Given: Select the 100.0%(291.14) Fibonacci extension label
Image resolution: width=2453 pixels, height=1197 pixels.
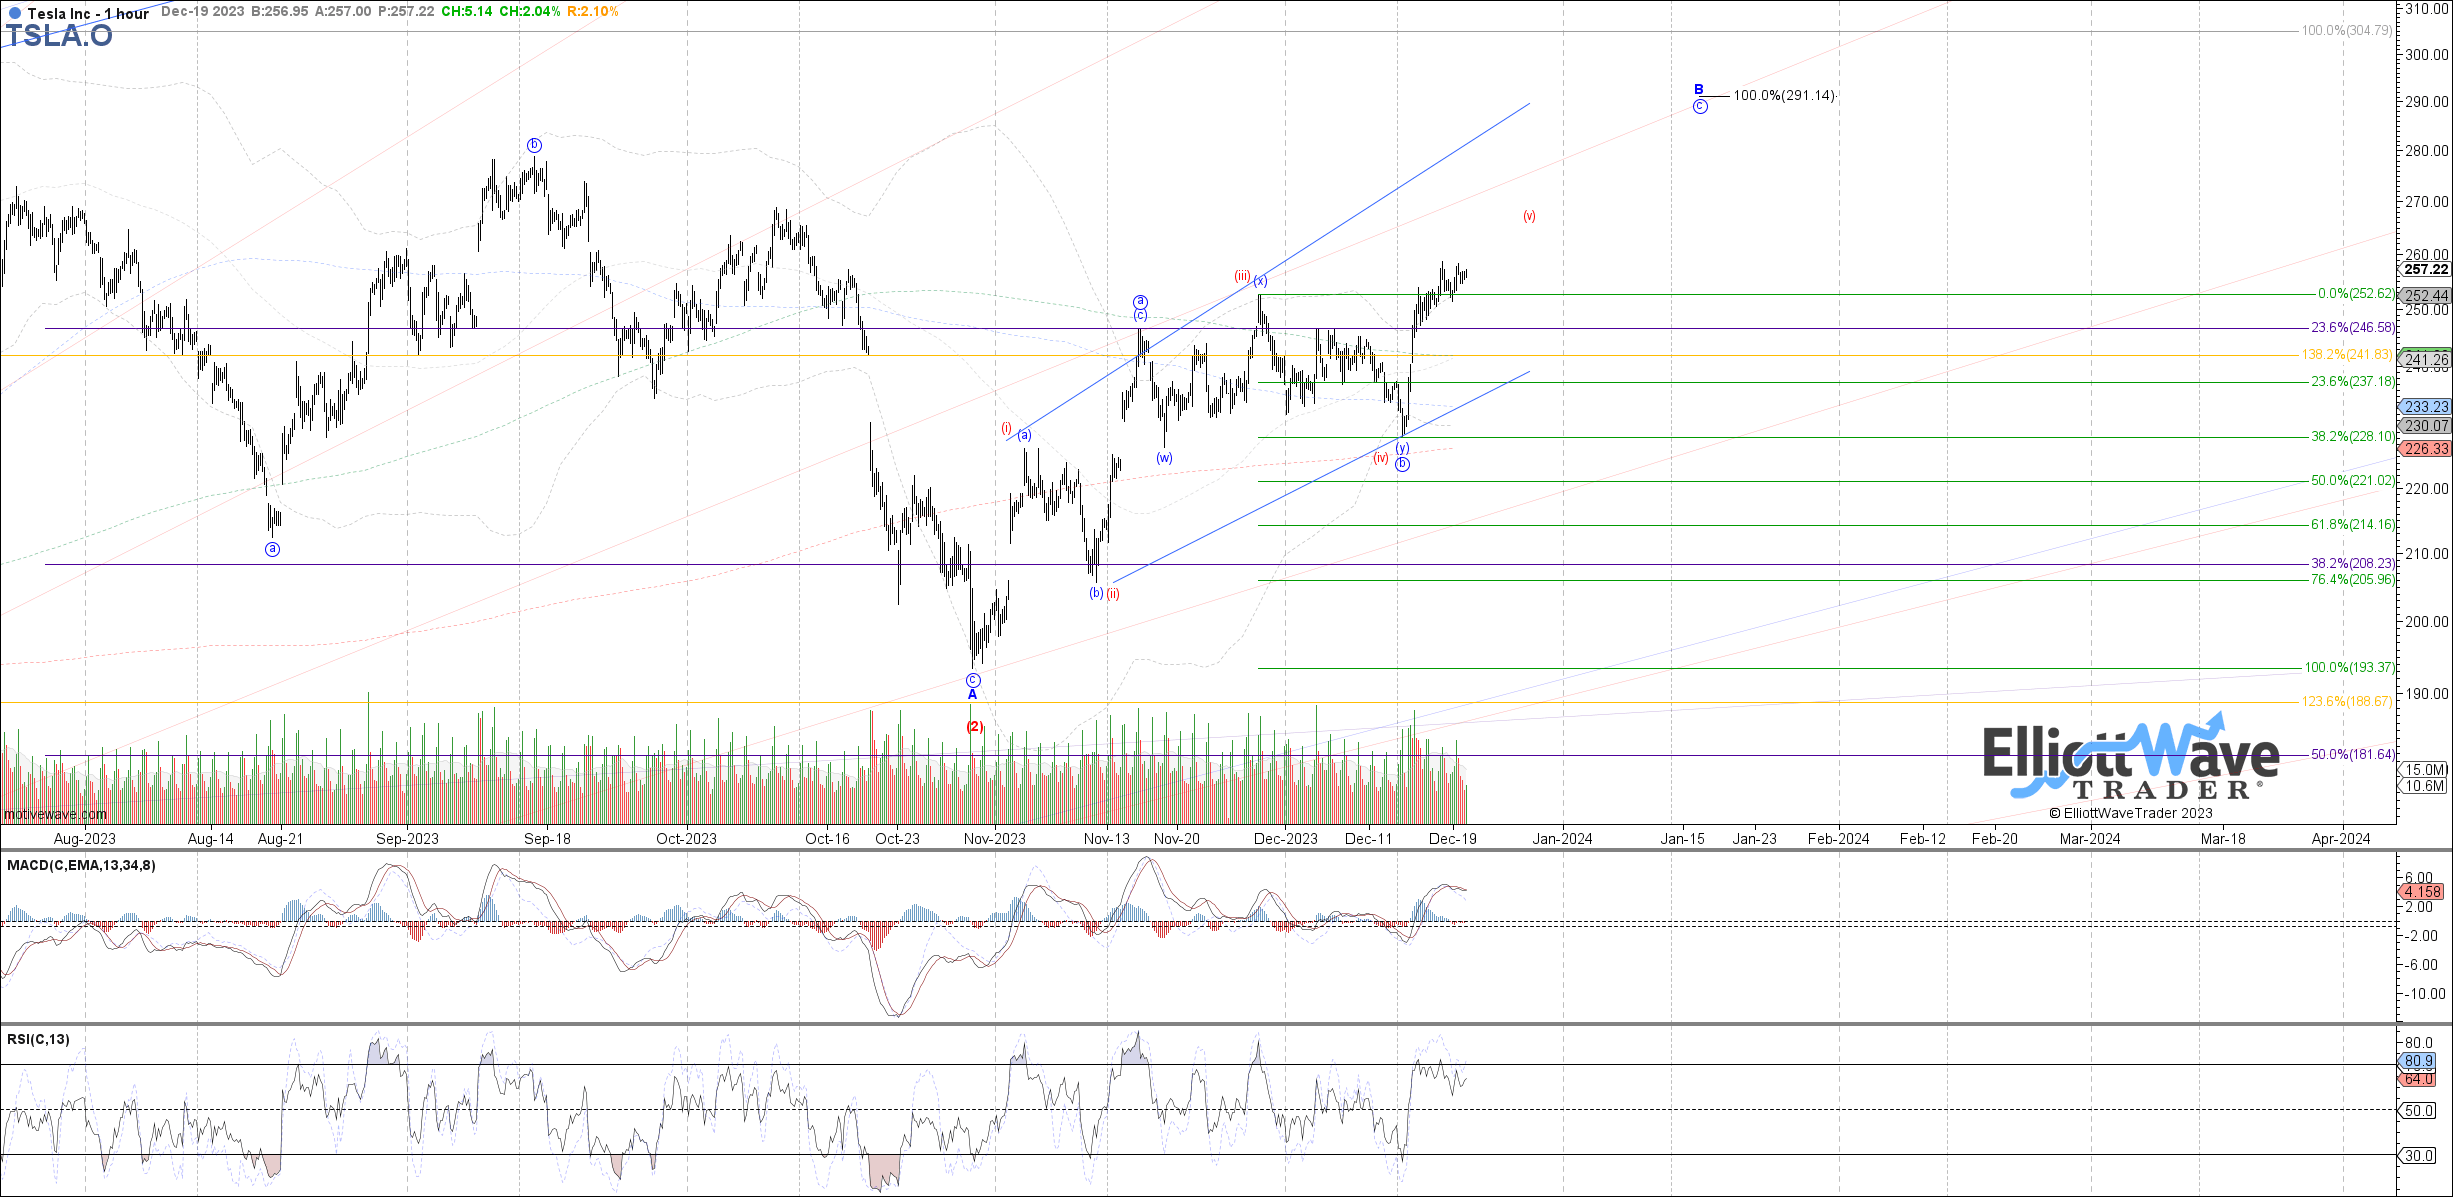Looking at the screenshot, I should click(x=1783, y=96).
